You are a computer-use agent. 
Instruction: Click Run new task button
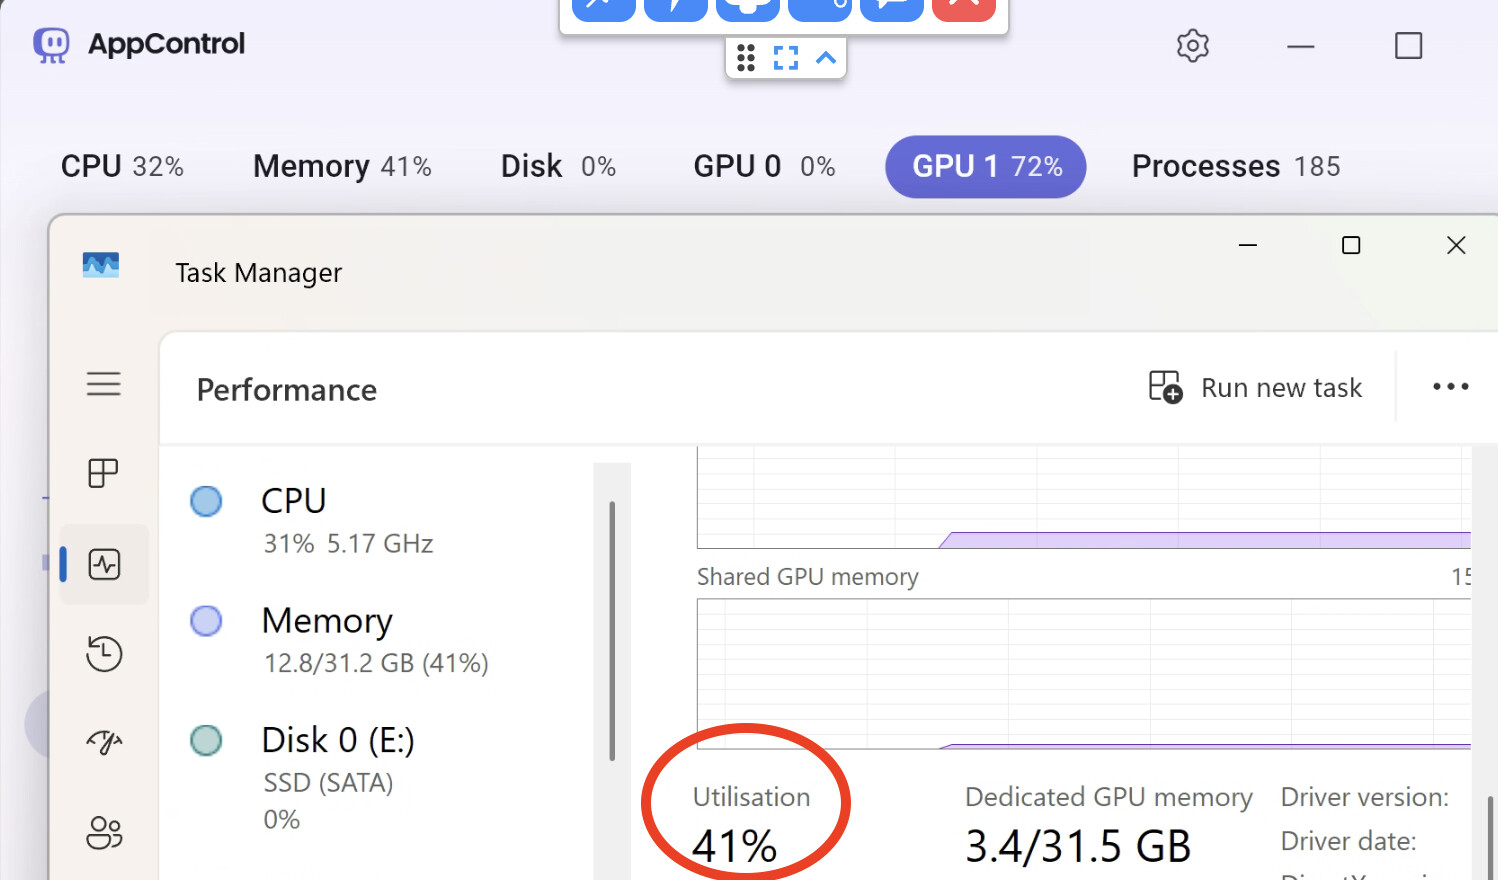pyautogui.click(x=1256, y=388)
